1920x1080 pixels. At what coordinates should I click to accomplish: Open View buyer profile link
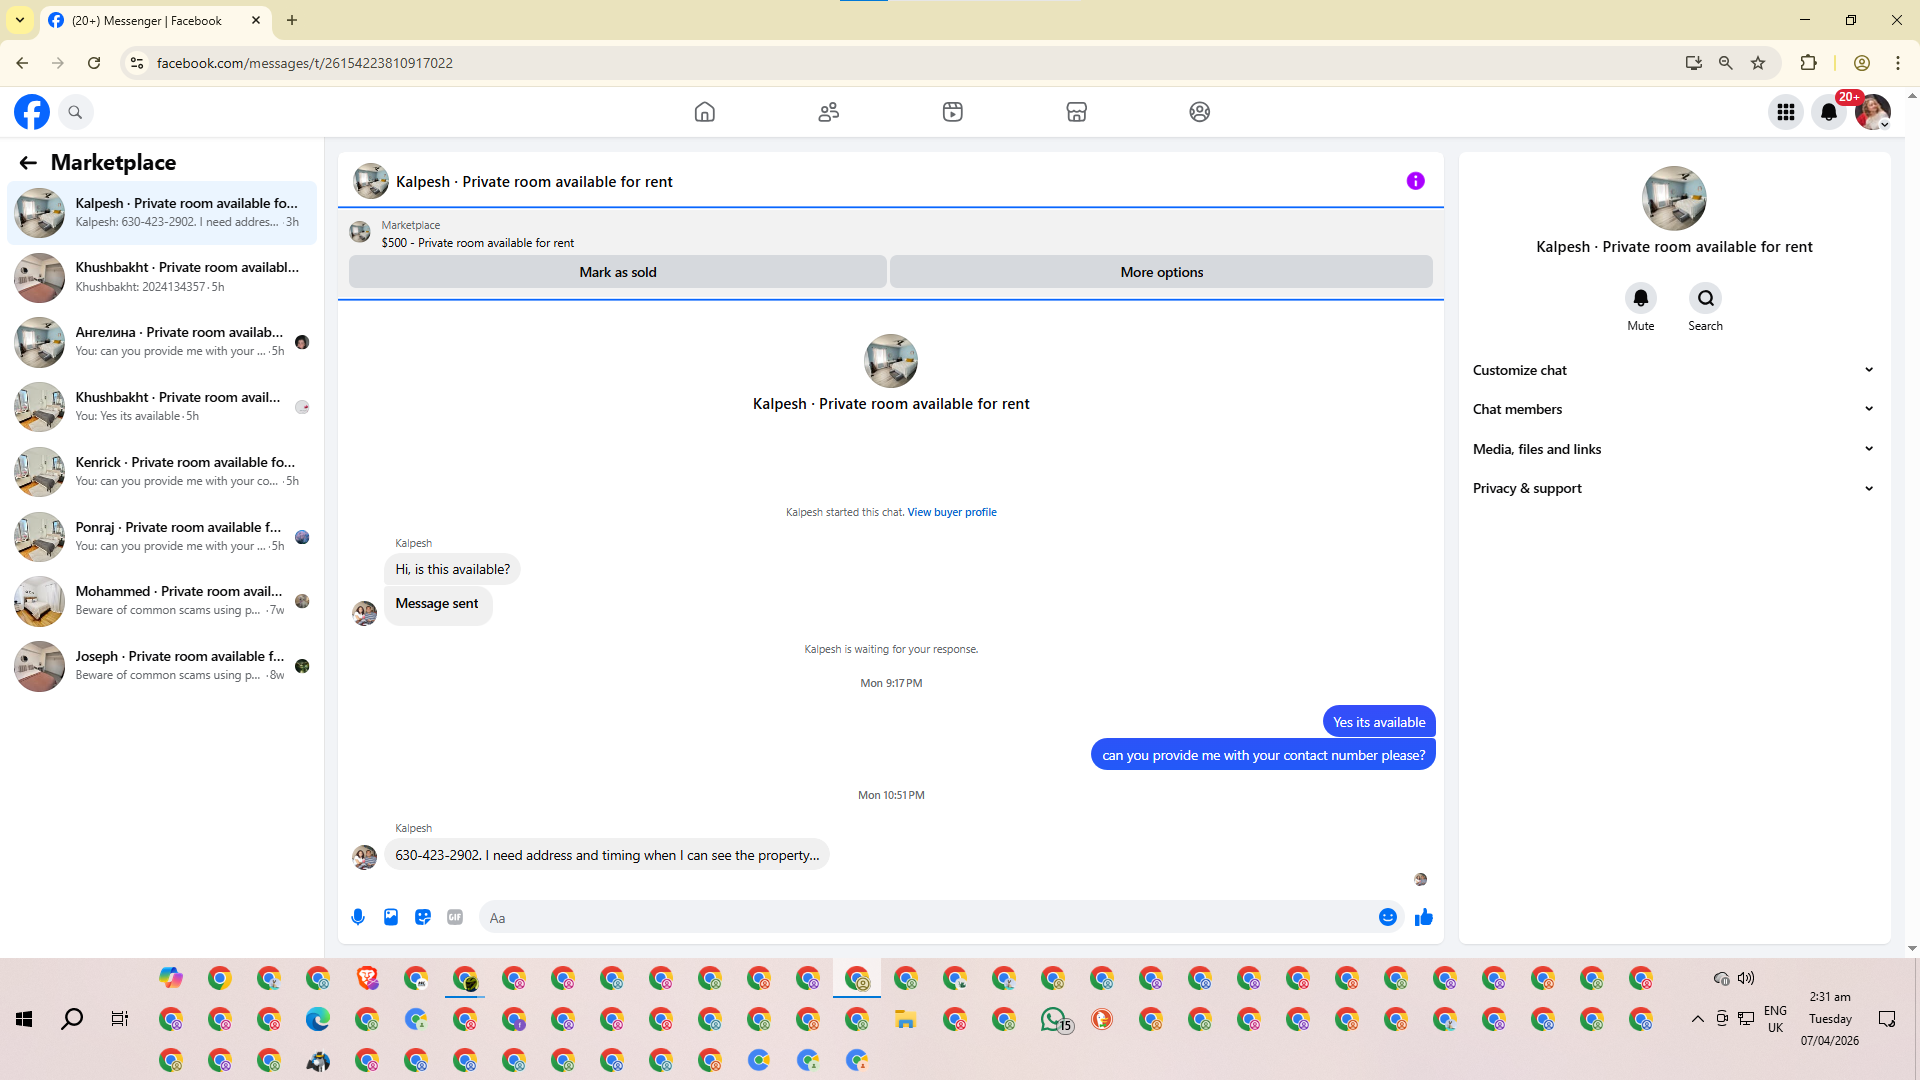tap(952, 512)
